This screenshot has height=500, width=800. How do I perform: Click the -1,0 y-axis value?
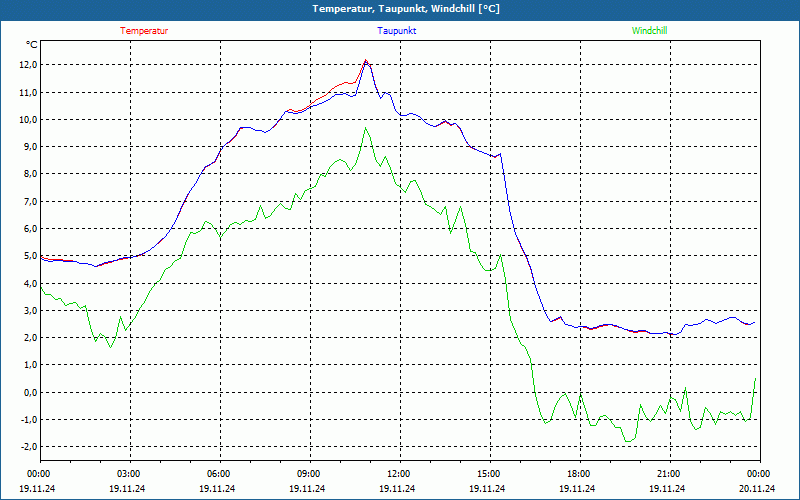(x=29, y=419)
